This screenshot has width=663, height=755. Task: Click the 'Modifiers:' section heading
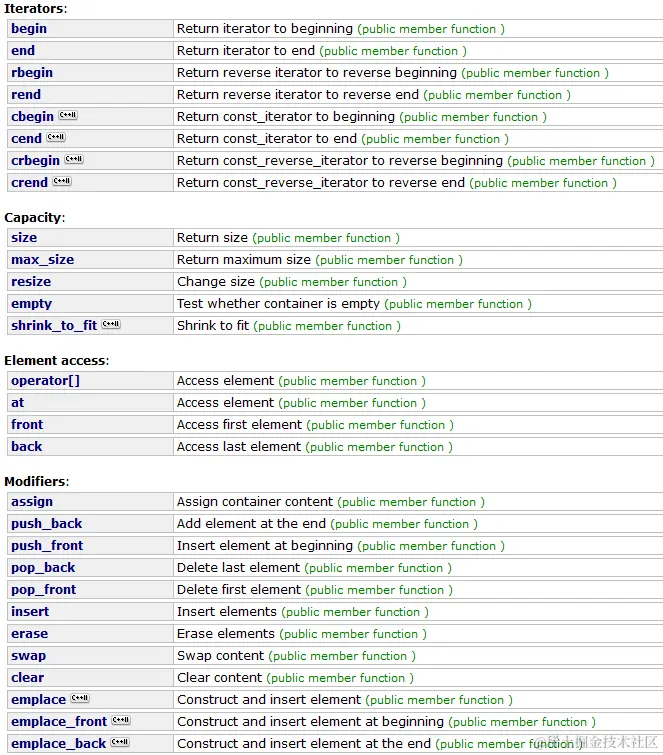tap(37, 482)
